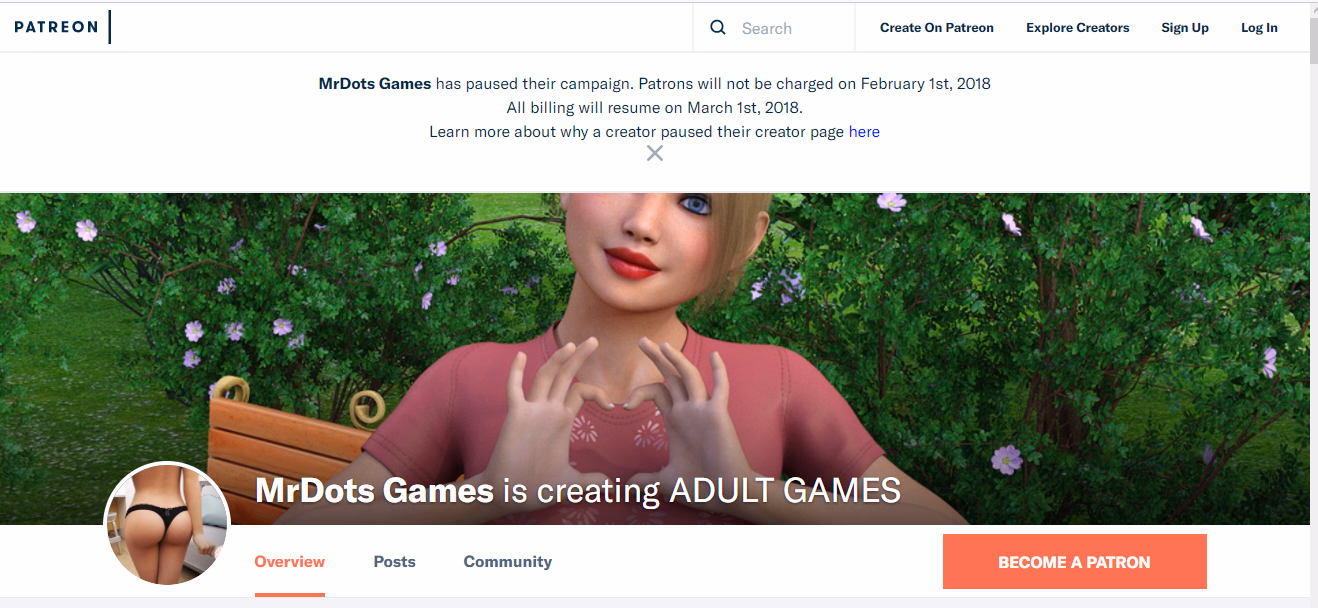Click 'All billing will resume on March 1st, 2018.' text
This screenshot has height=608, width=1318.
(x=655, y=108)
